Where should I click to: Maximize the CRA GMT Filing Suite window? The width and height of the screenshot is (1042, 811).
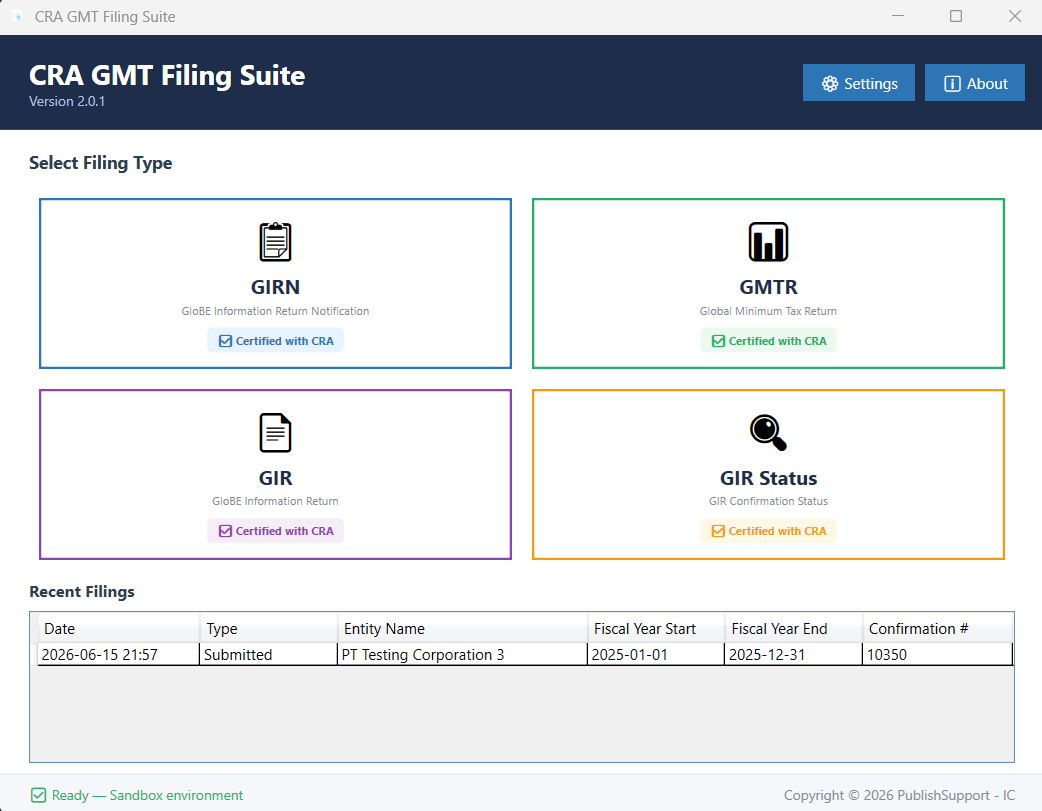pyautogui.click(x=956, y=16)
